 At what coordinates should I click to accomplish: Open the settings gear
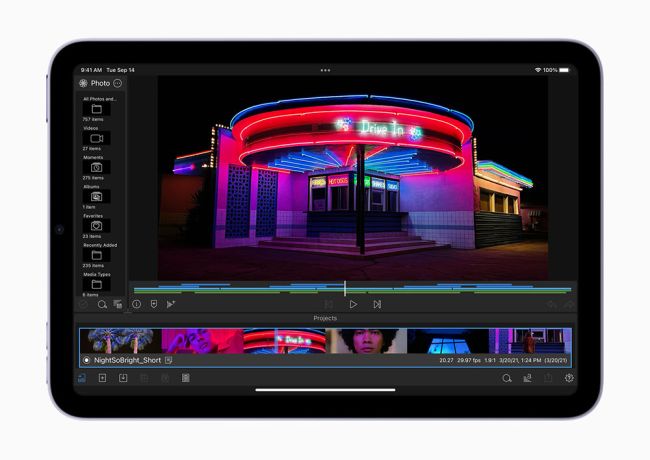click(569, 378)
